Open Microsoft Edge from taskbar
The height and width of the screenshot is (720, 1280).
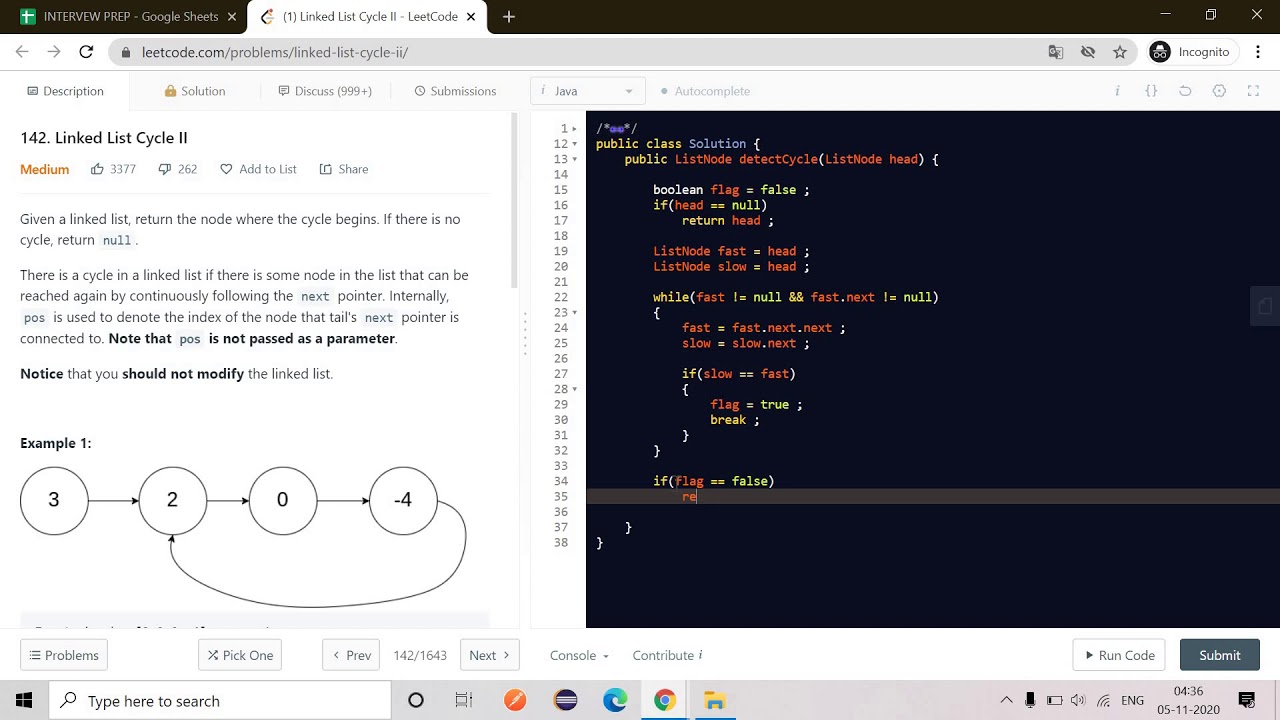coord(615,700)
